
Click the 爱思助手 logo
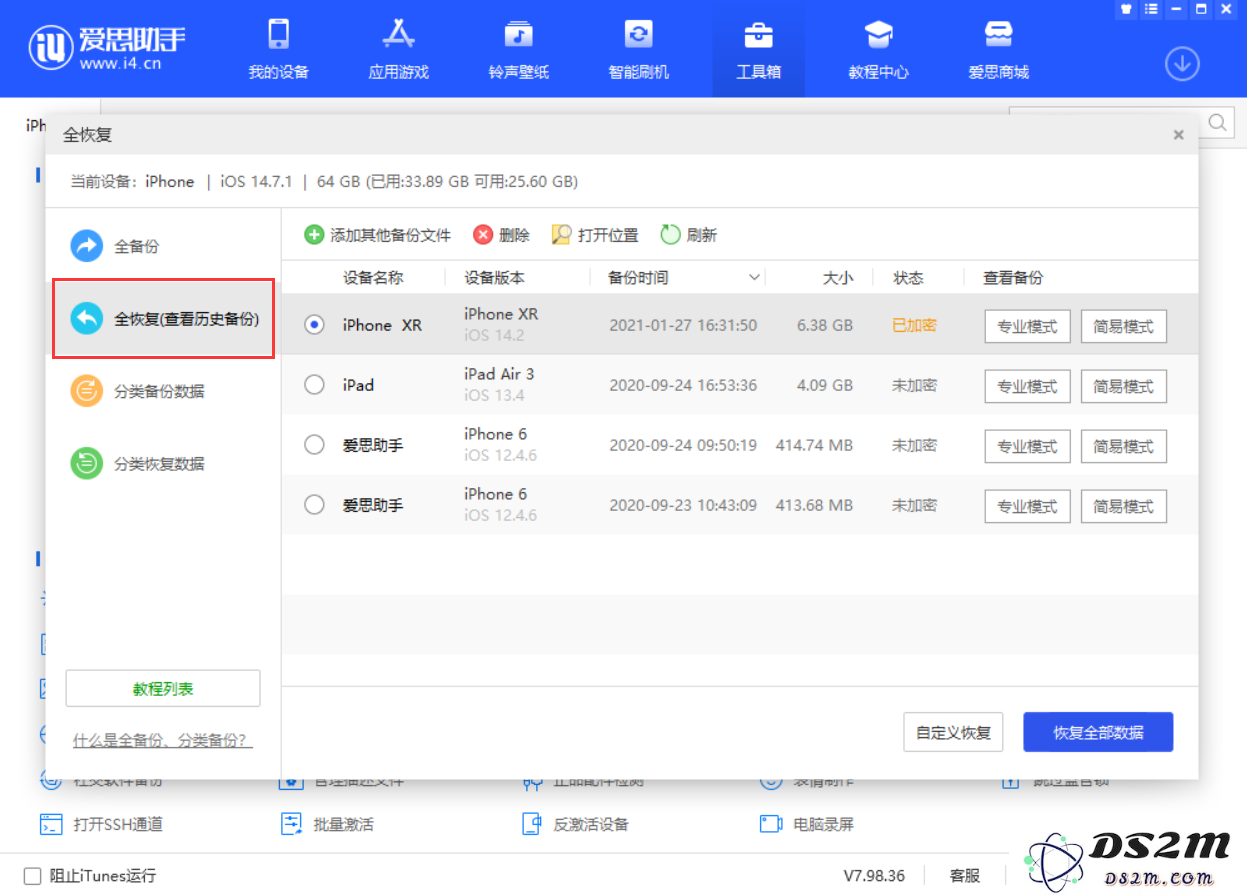point(106,46)
